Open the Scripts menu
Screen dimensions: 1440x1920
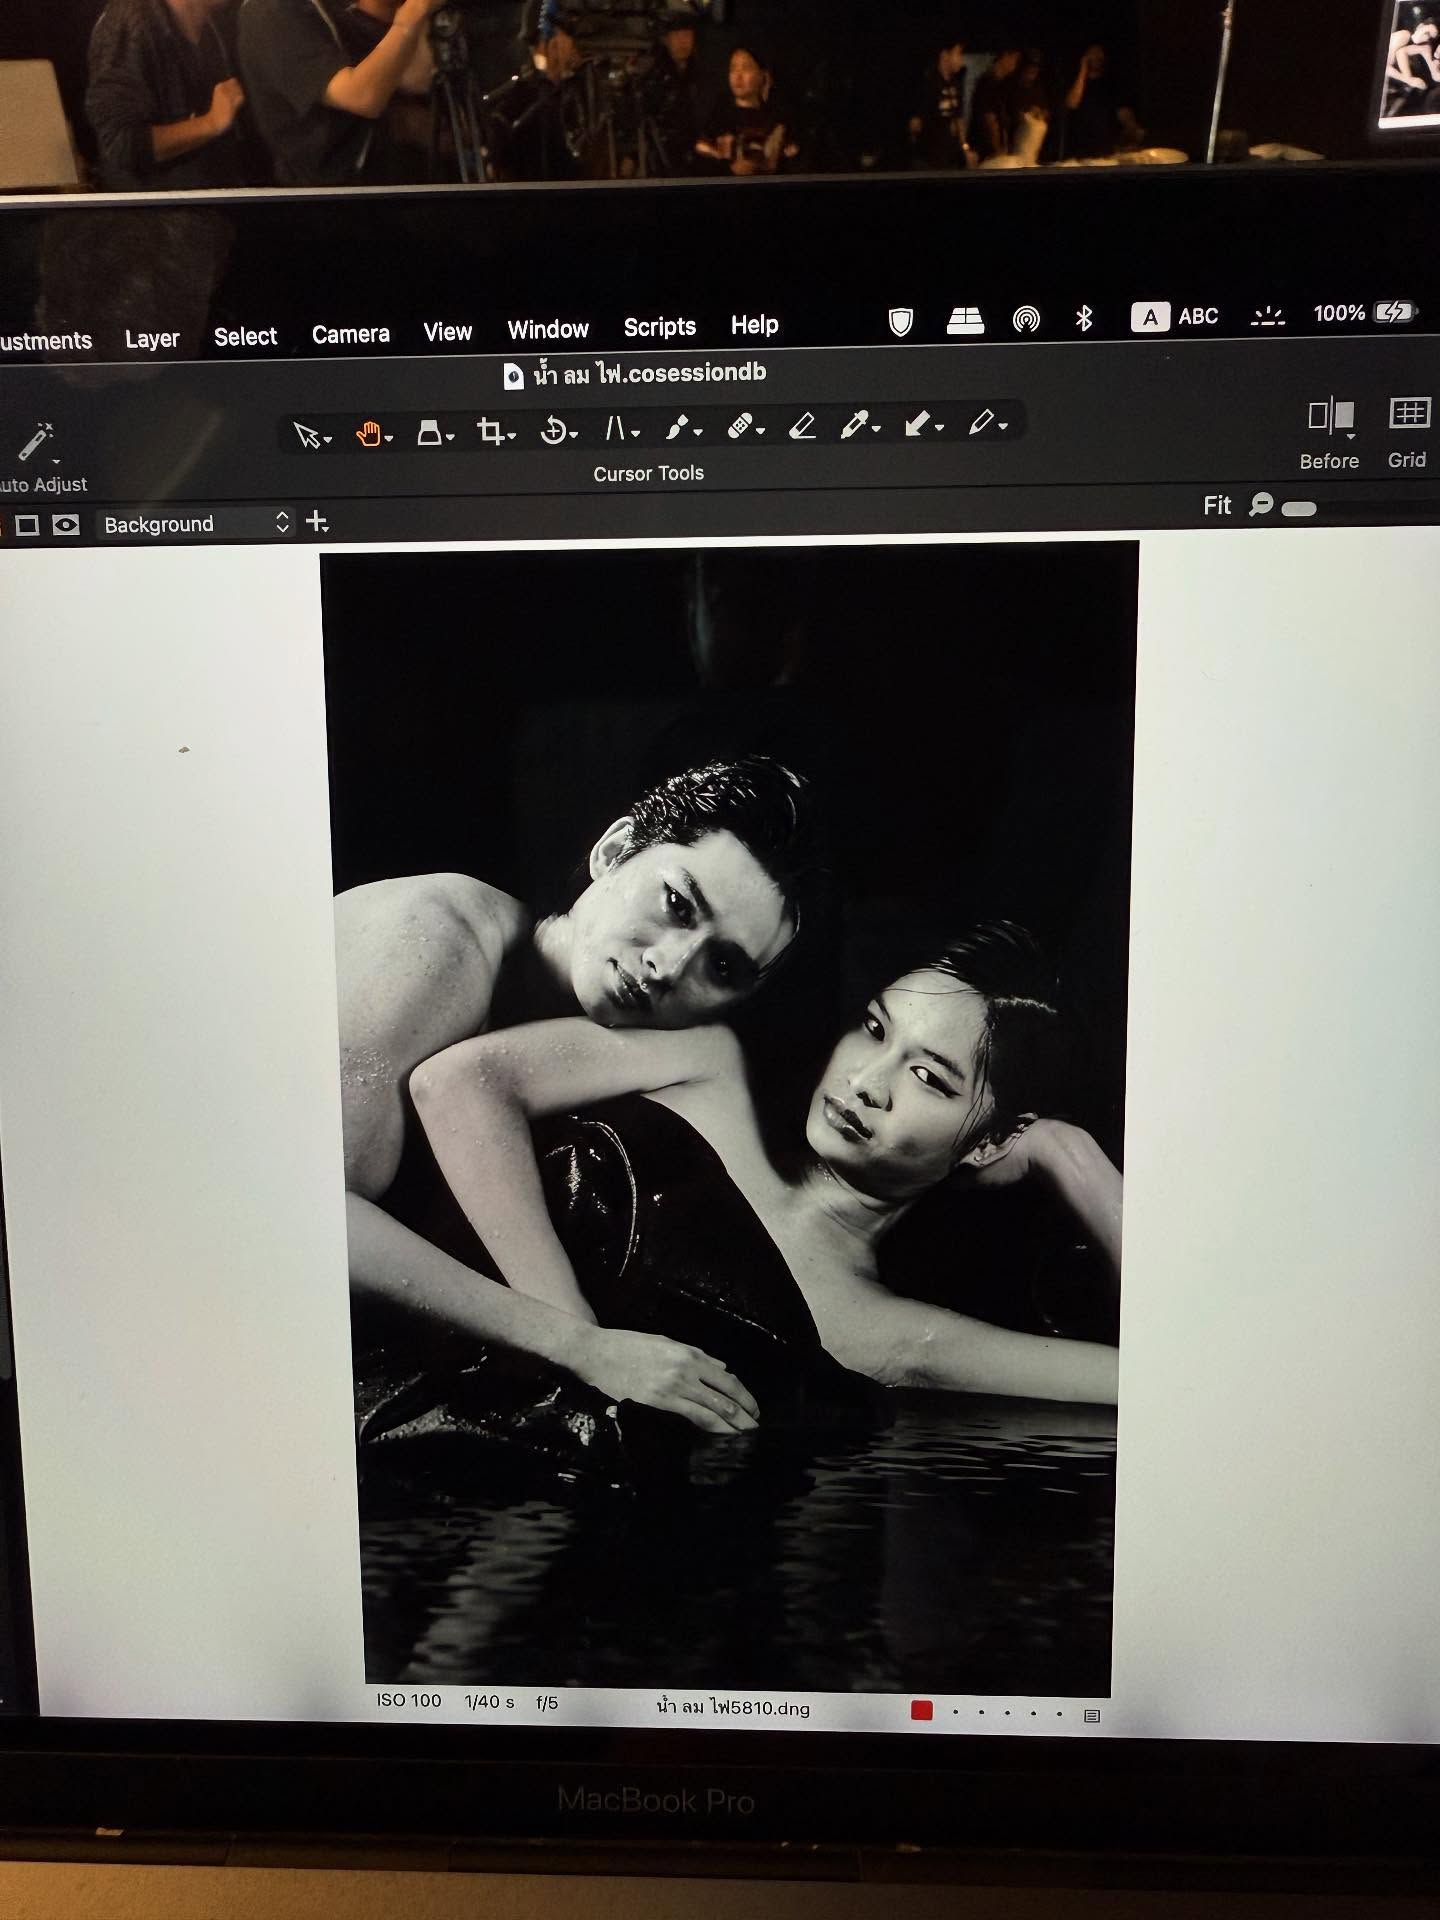point(659,327)
